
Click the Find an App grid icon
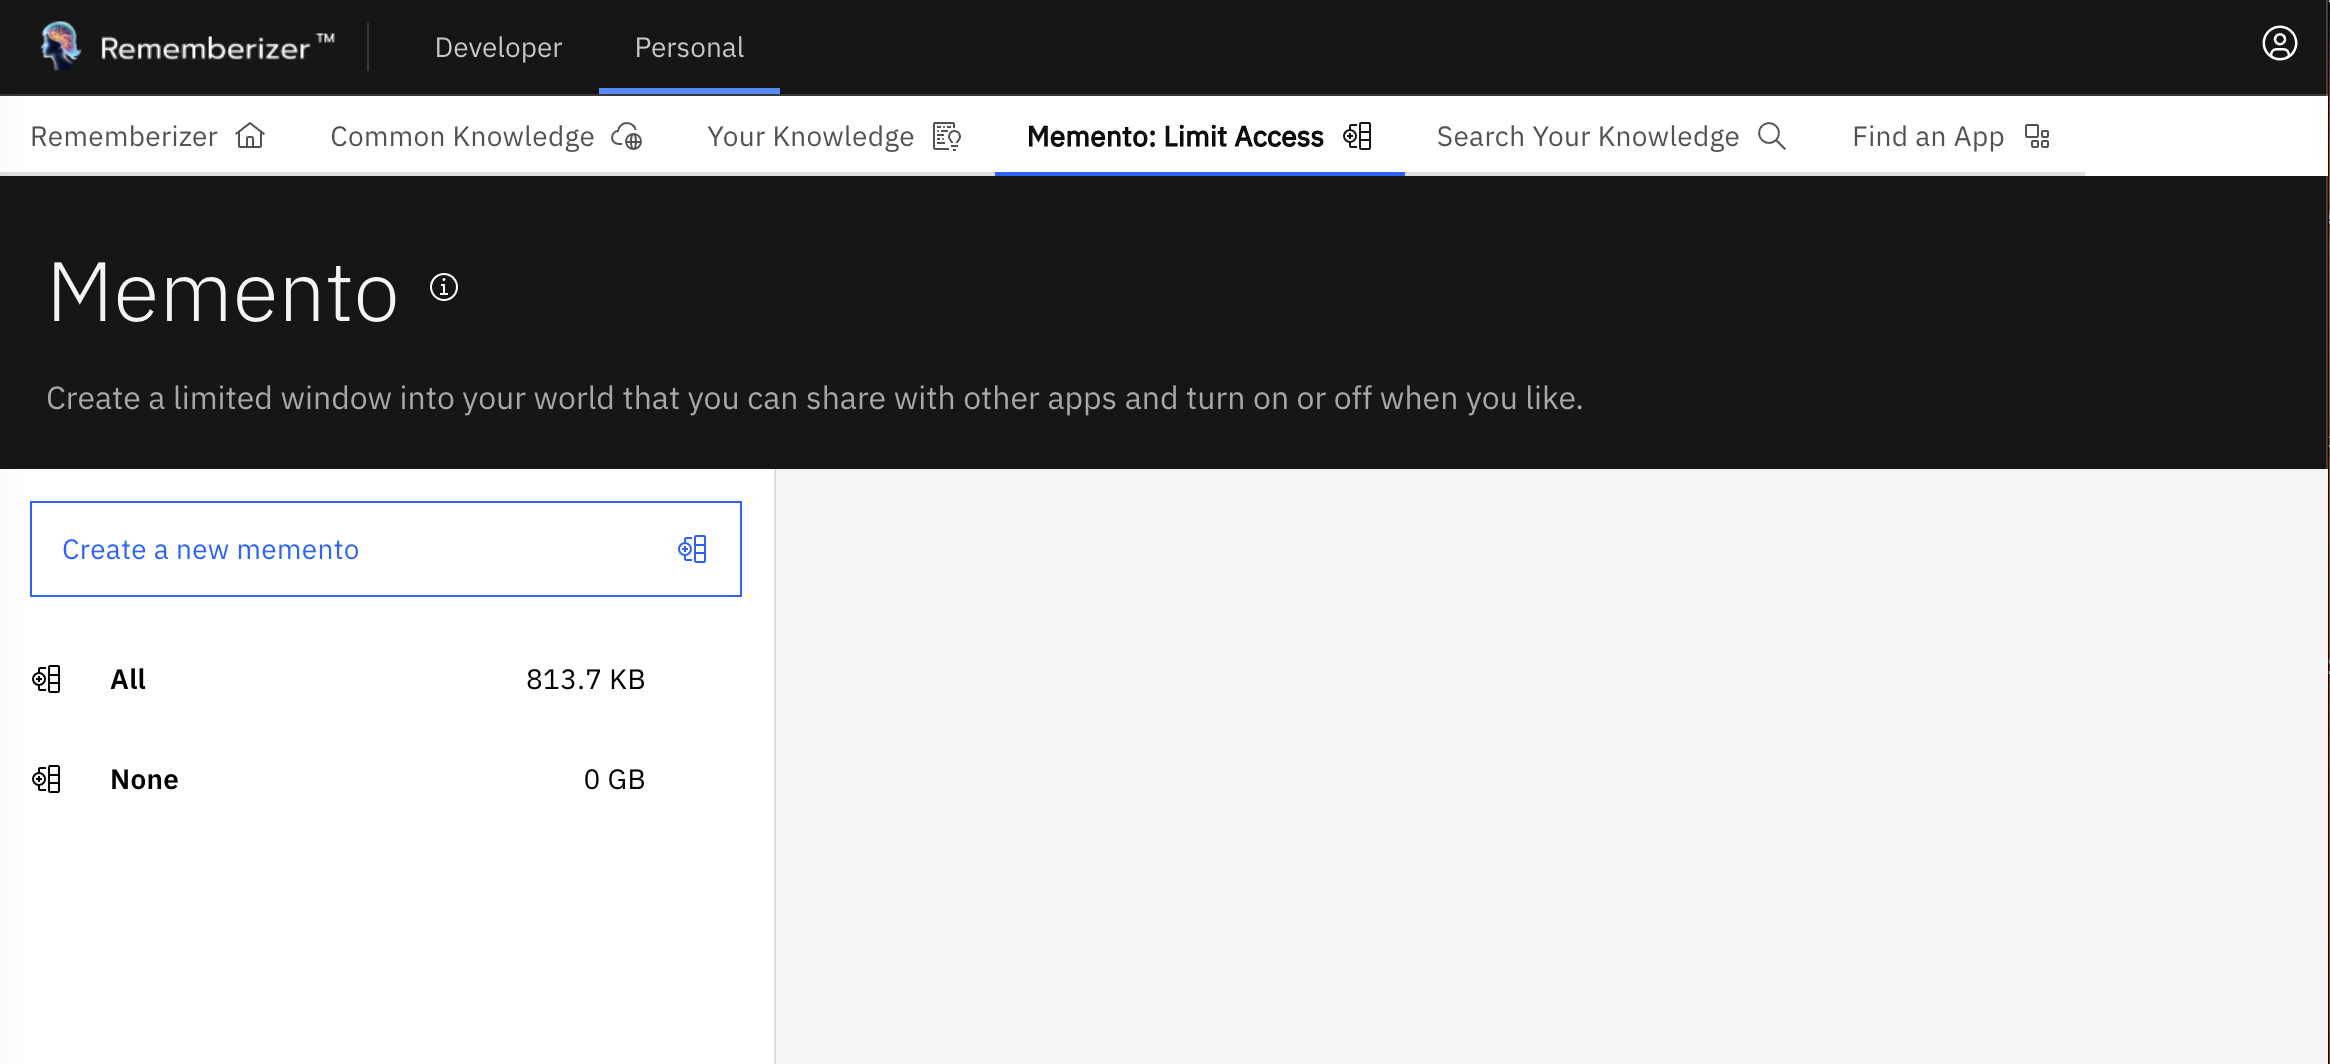pyautogui.click(x=2037, y=136)
